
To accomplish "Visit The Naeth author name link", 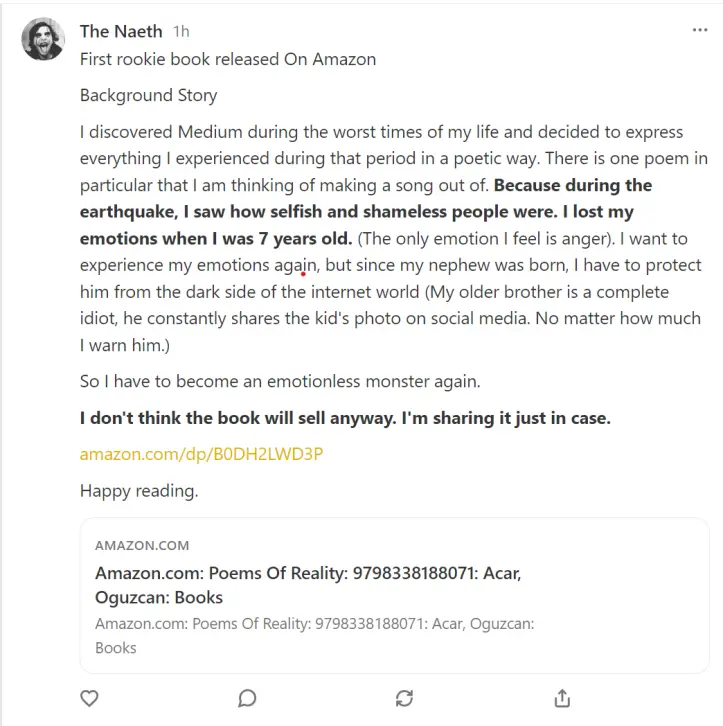I will pyautogui.click(x=121, y=31).
